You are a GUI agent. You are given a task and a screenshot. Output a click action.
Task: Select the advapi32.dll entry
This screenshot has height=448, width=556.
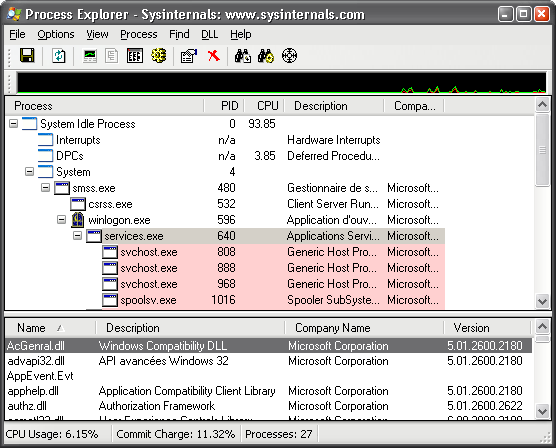(269, 361)
